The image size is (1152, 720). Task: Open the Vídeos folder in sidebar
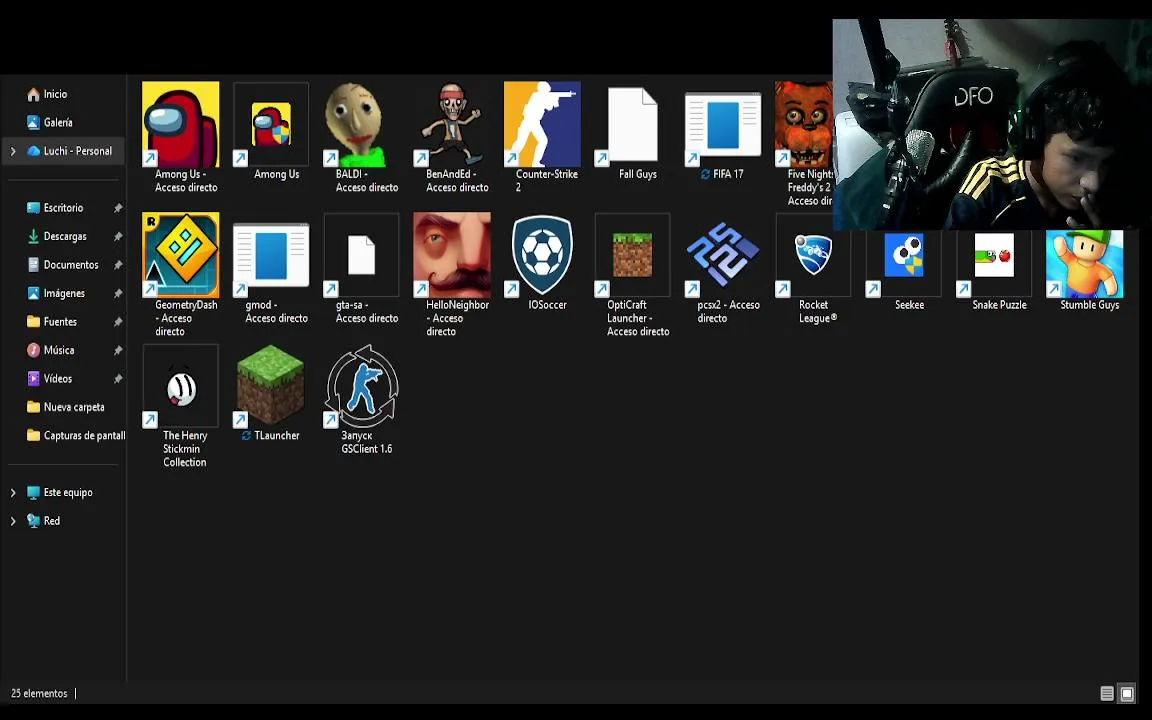(x=57, y=378)
